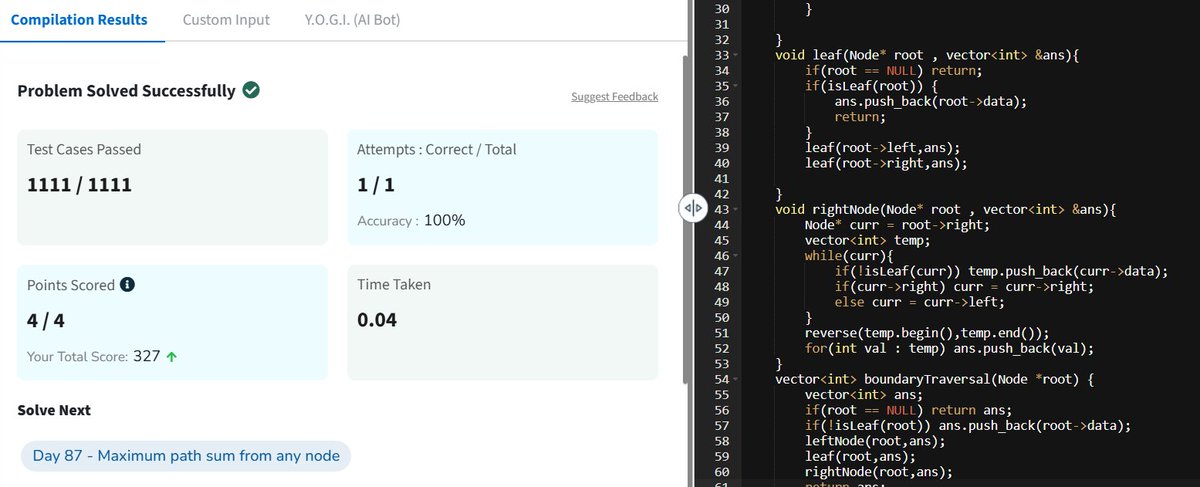This screenshot has height=487, width=1200.
Task: Click the Time Taken value 0.04
Action: point(377,321)
